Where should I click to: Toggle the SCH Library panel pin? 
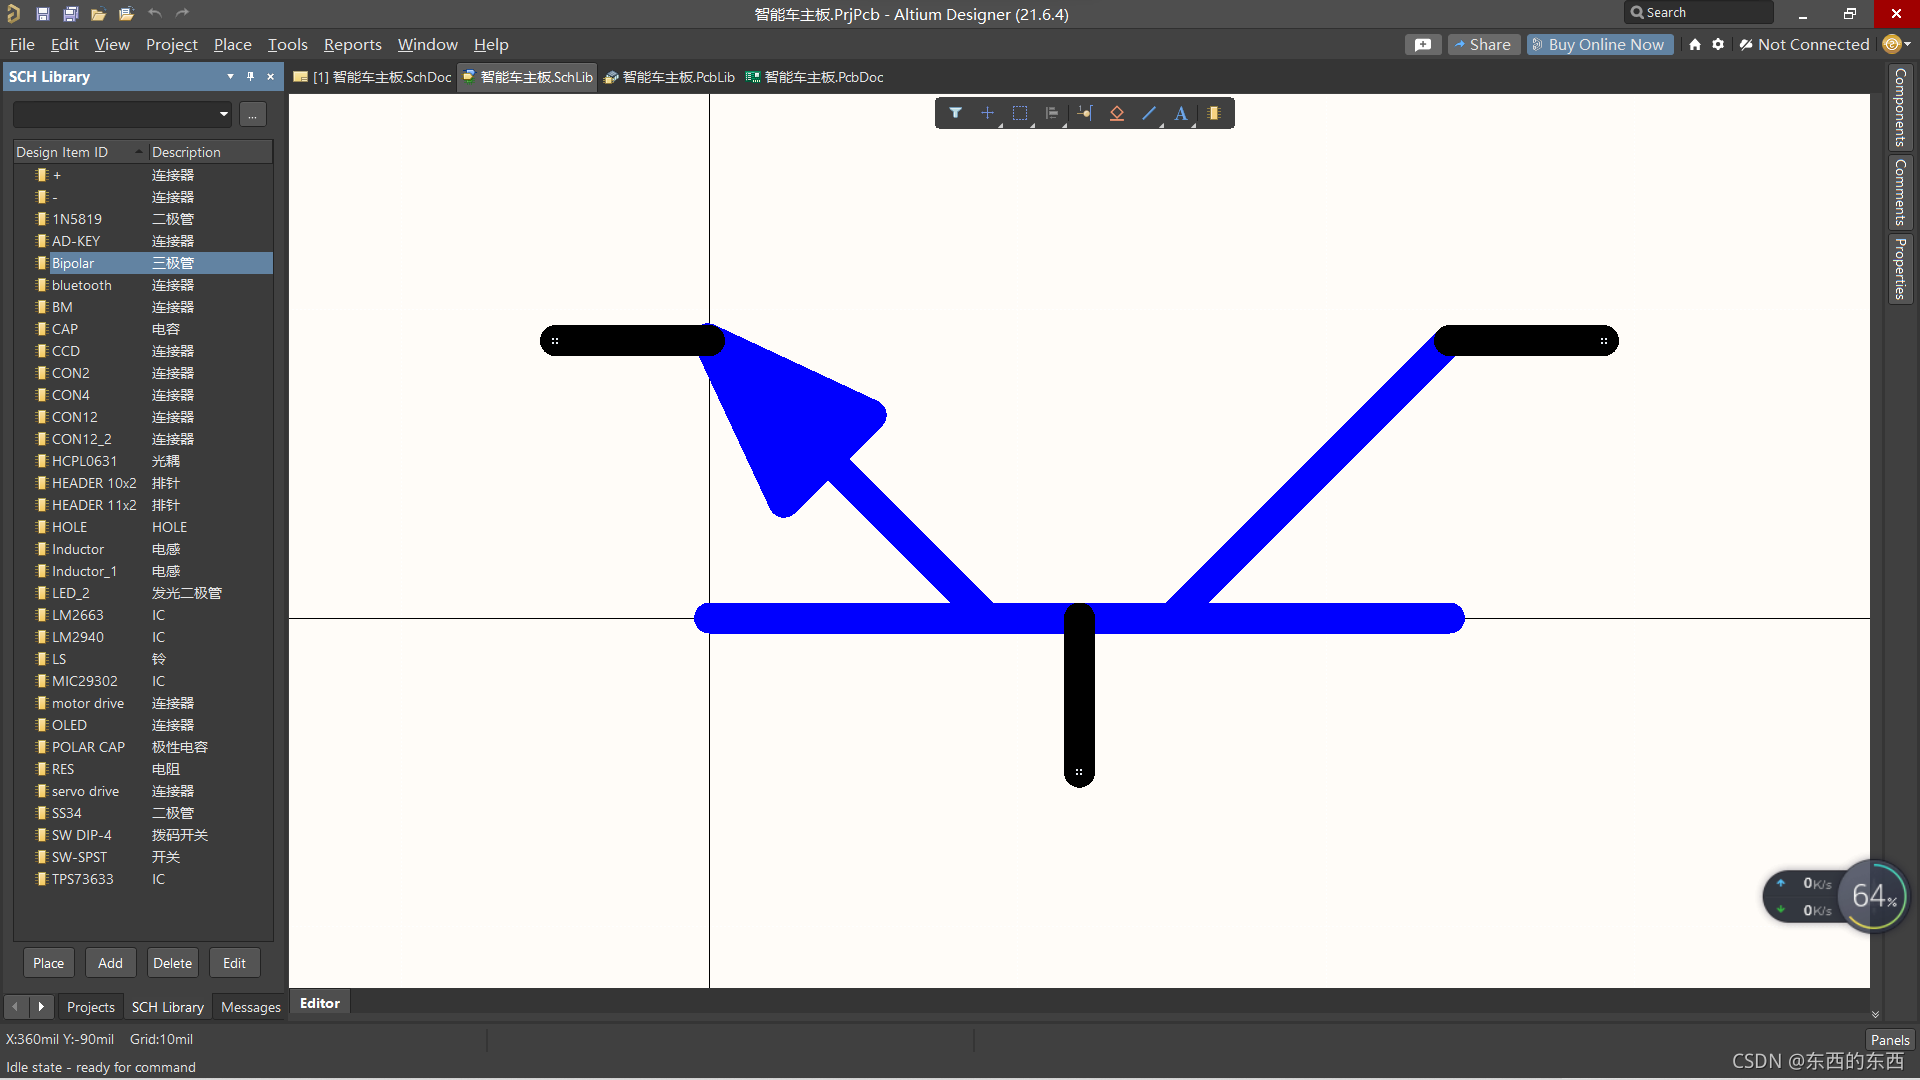250,76
